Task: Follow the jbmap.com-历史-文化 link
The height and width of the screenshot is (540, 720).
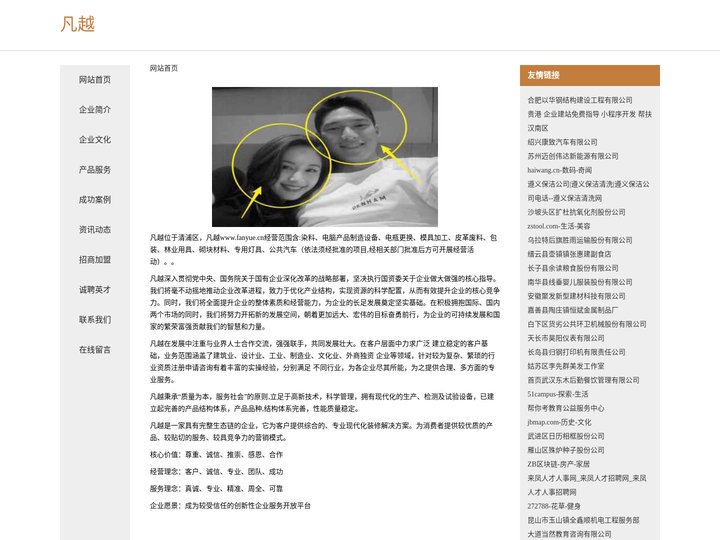Action: [559, 422]
